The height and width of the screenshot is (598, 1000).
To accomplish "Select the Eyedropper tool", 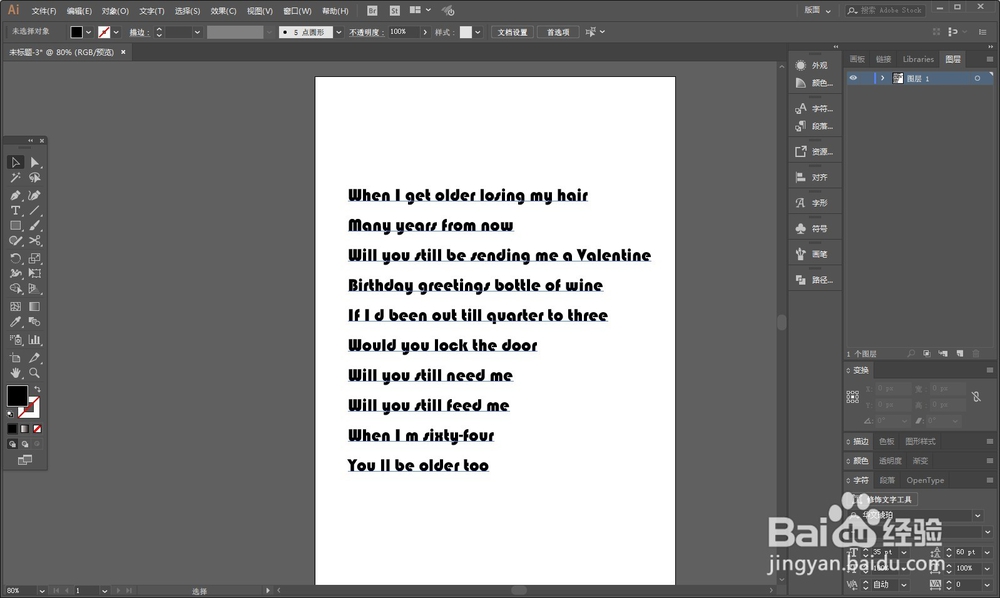I will tap(15, 322).
